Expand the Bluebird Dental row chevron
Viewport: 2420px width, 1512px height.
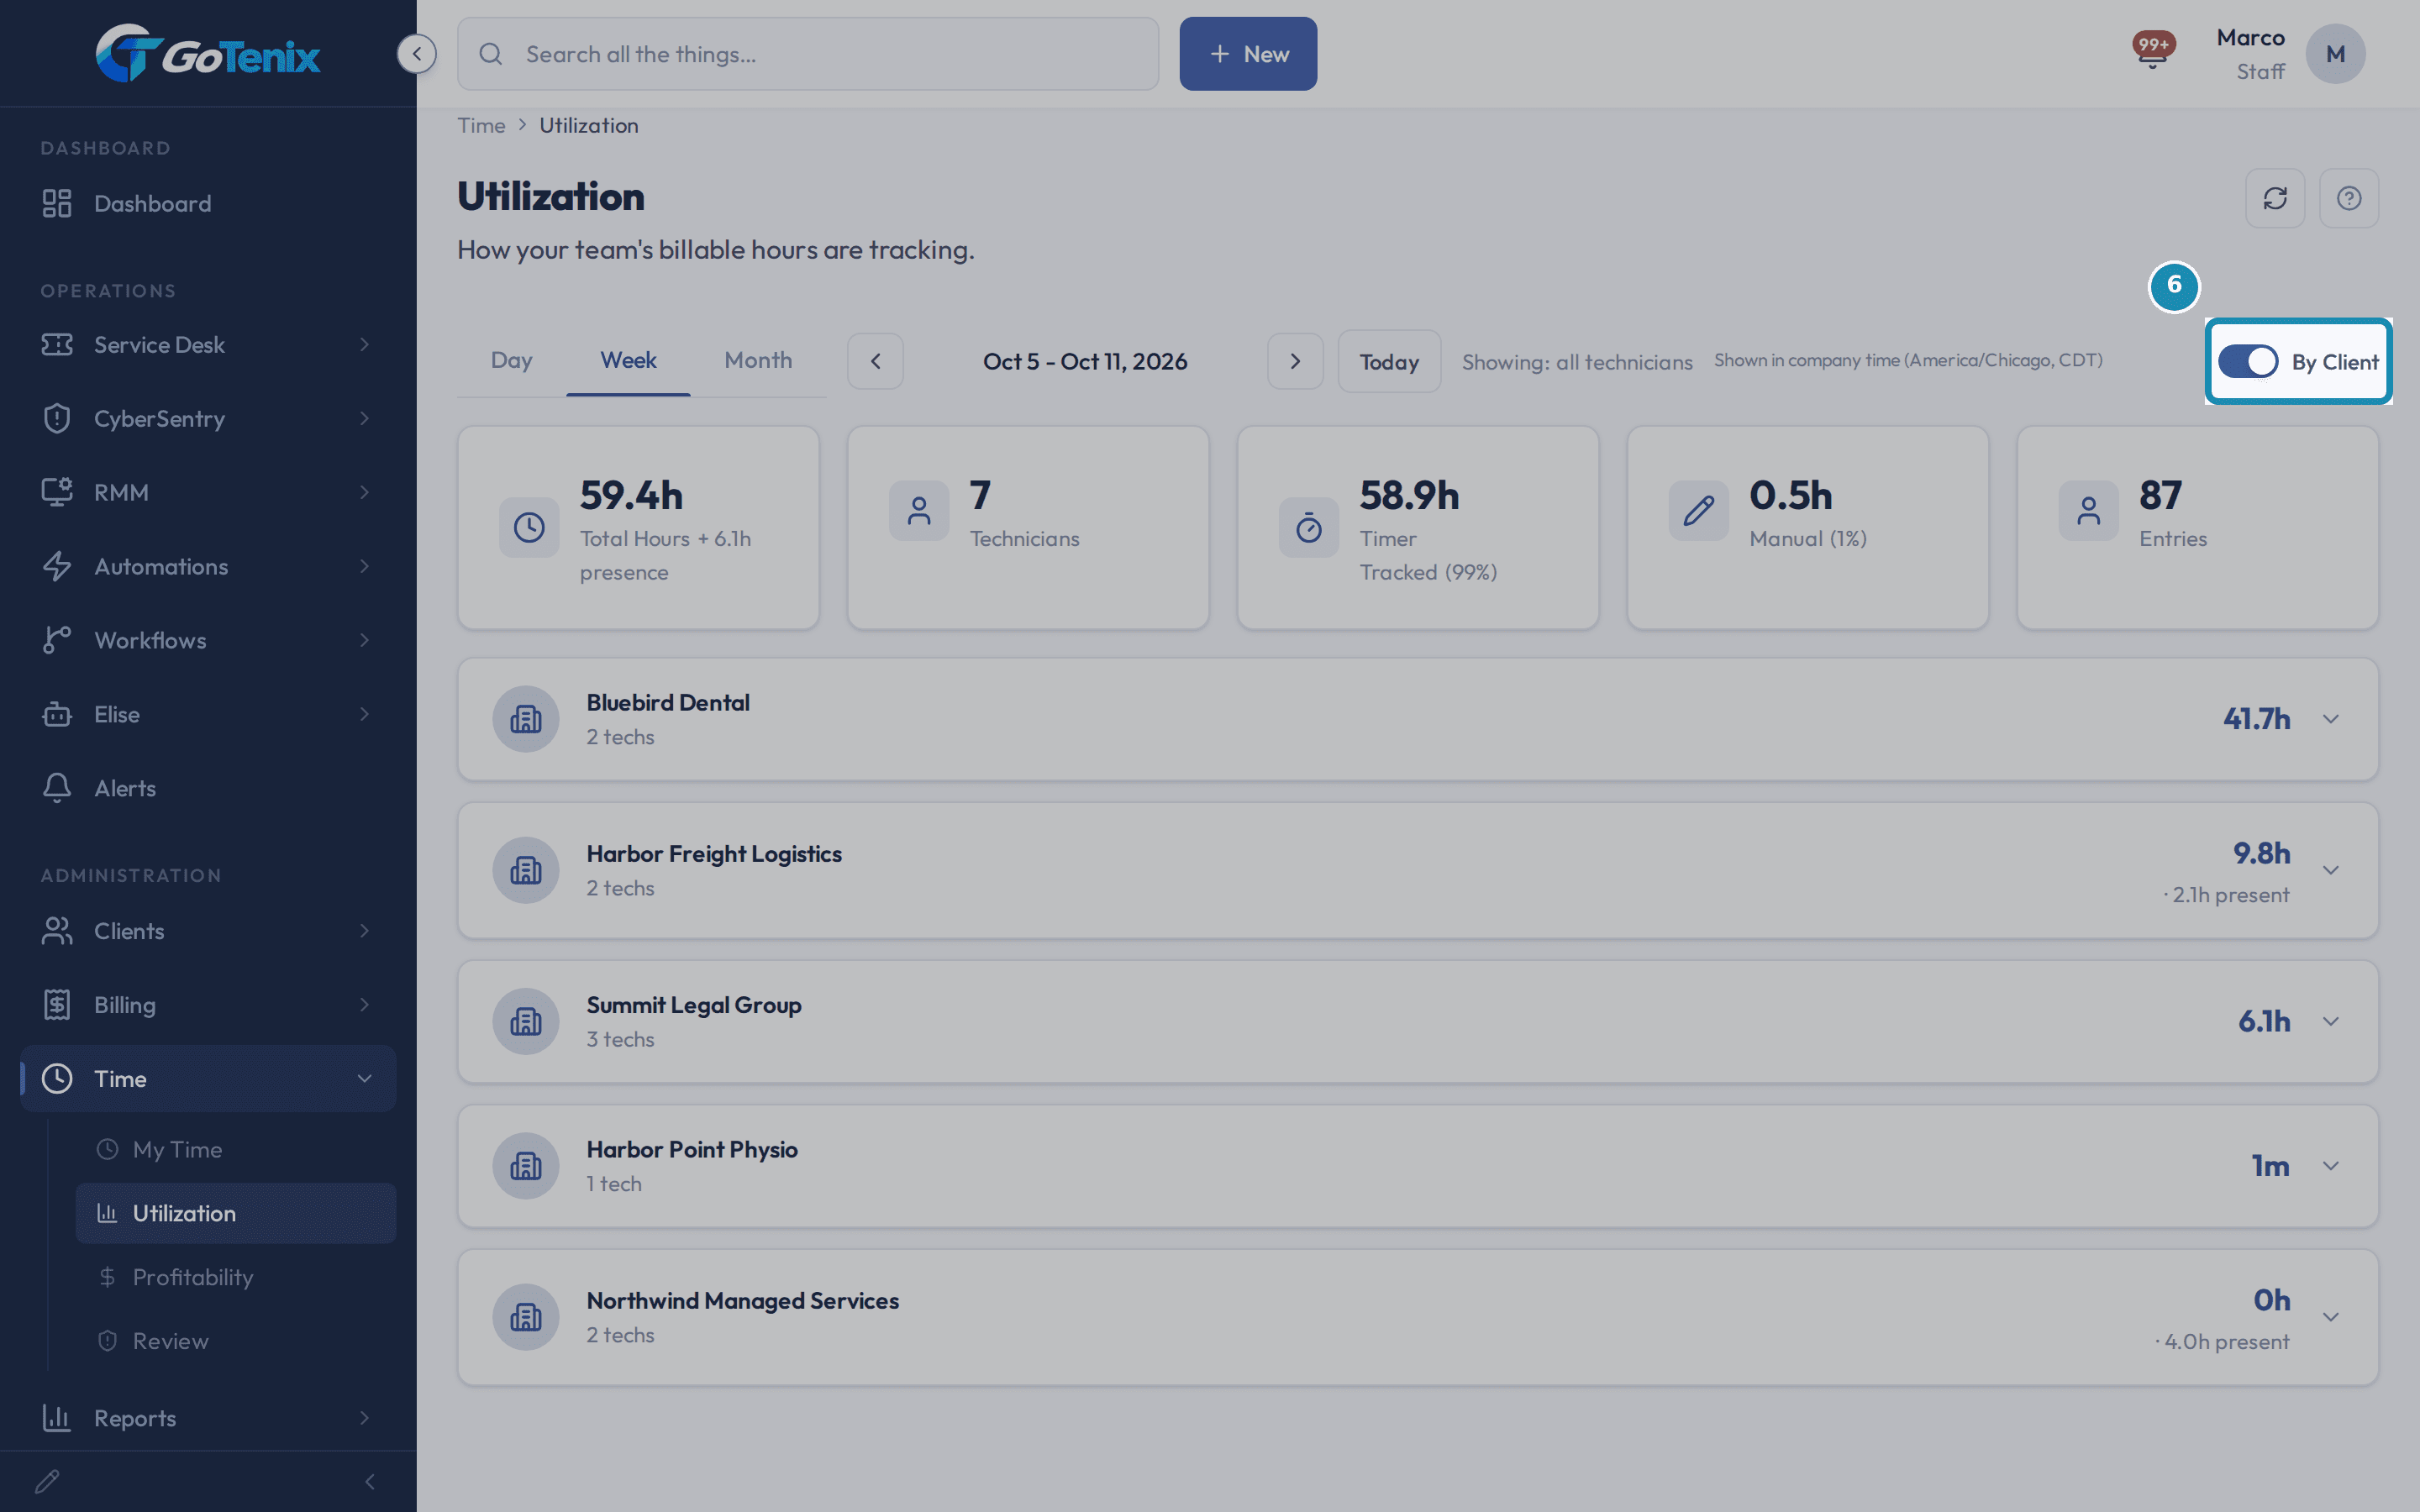click(x=2331, y=719)
